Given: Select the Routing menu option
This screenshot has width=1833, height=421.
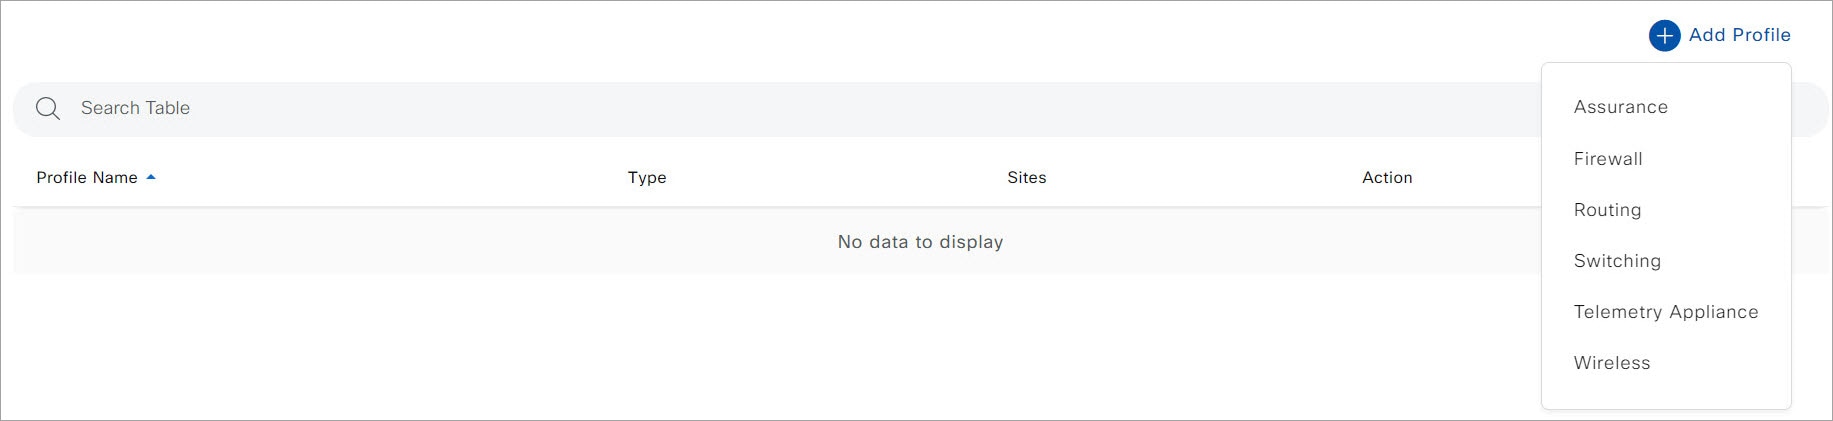Looking at the screenshot, I should tap(1607, 210).
